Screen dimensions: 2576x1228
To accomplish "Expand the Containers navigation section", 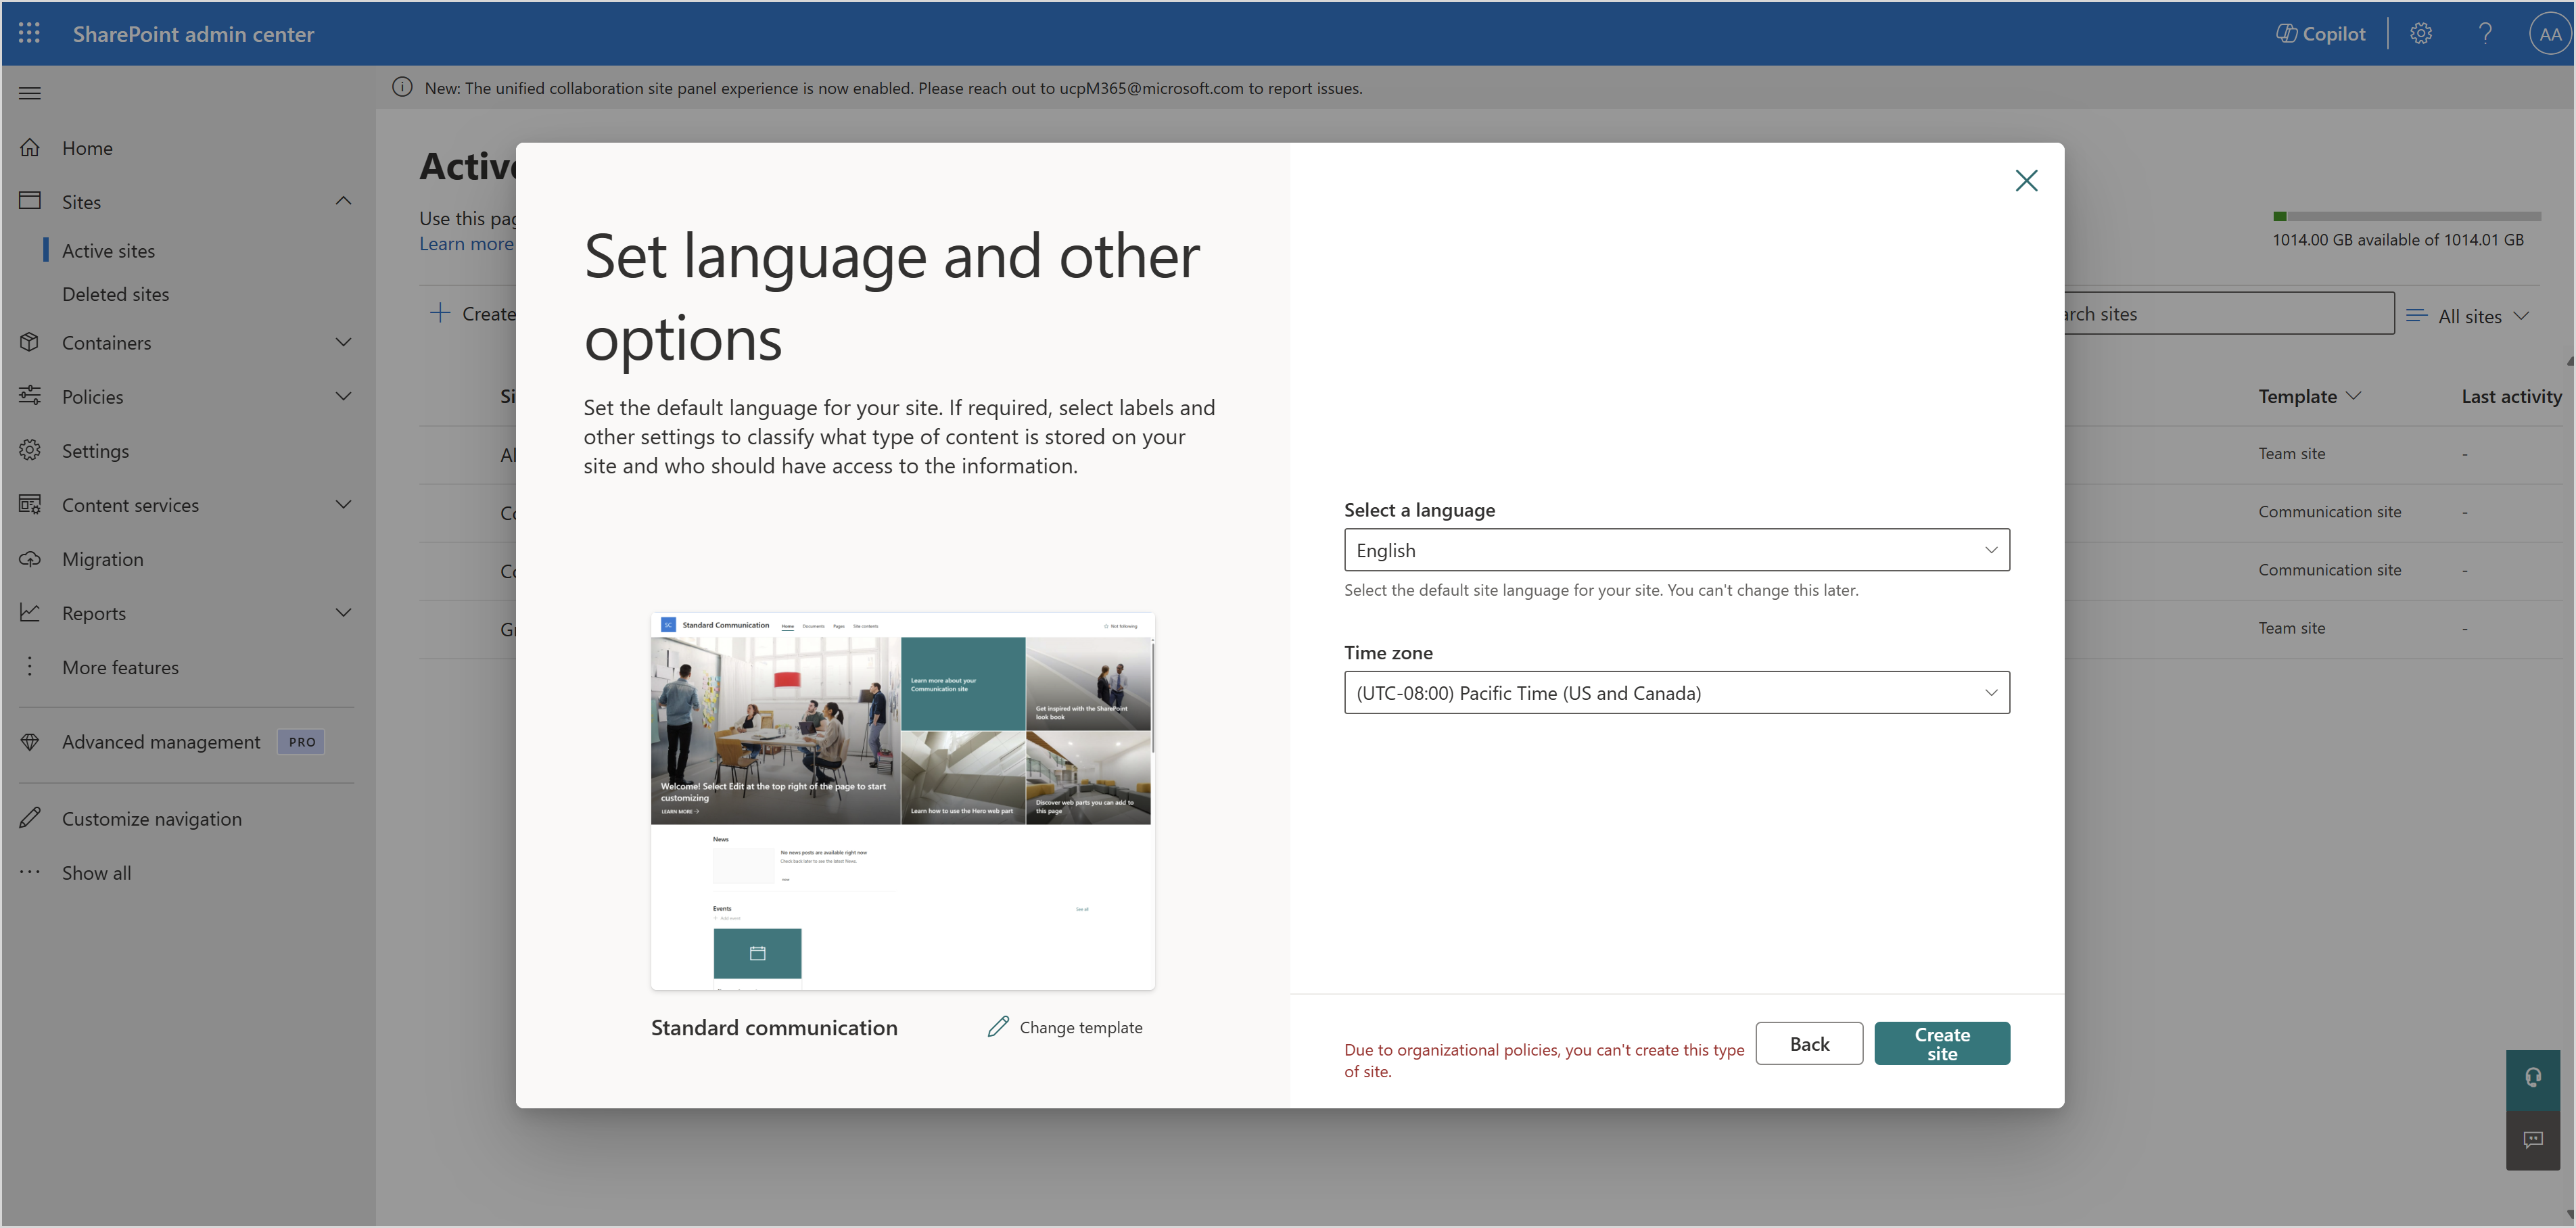I will pyautogui.click(x=343, y=342).
